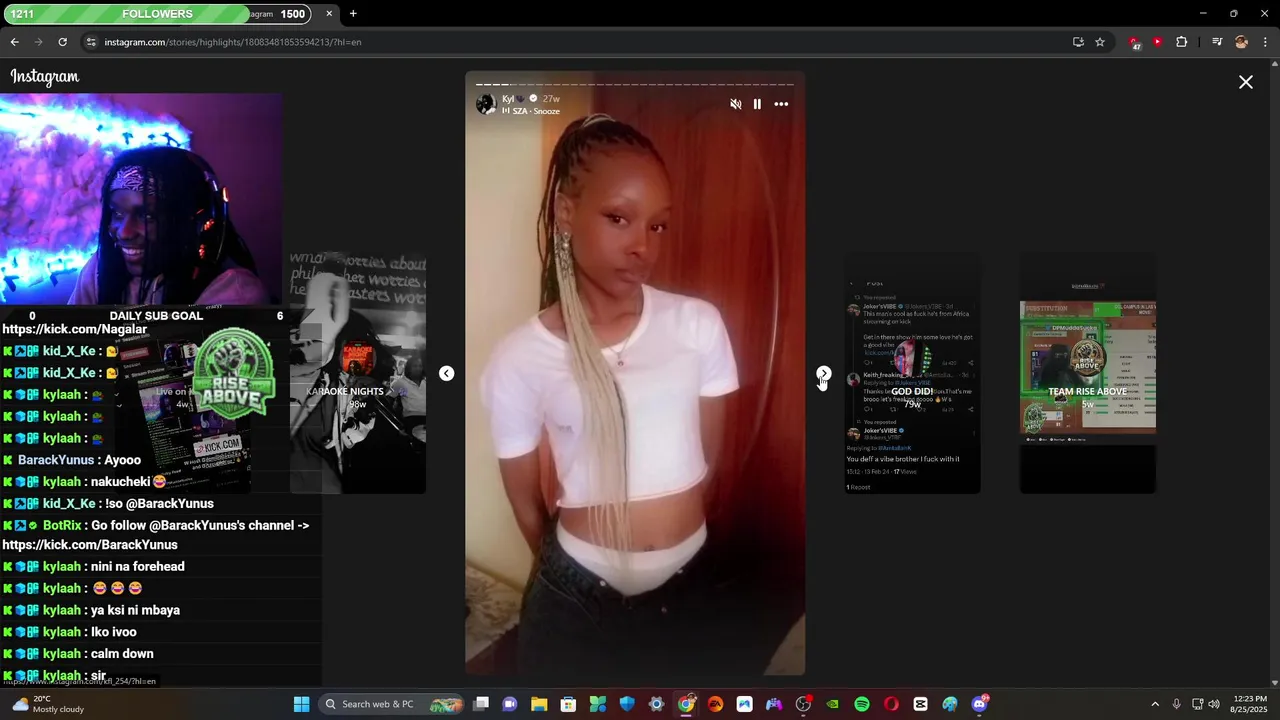
Task: Open the GOD DID! highlight thumbnail
Action: point(912,373)
